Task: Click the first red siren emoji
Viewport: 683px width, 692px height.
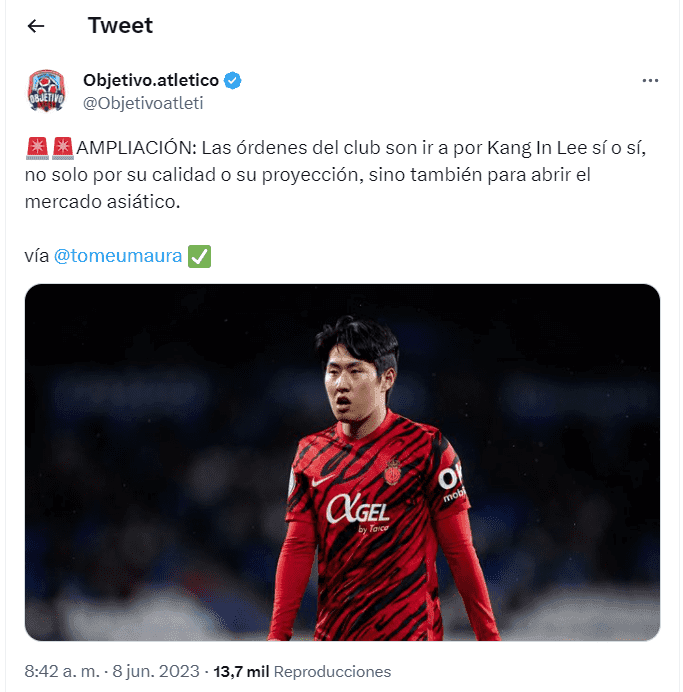Action: click(x=38, y=148)
